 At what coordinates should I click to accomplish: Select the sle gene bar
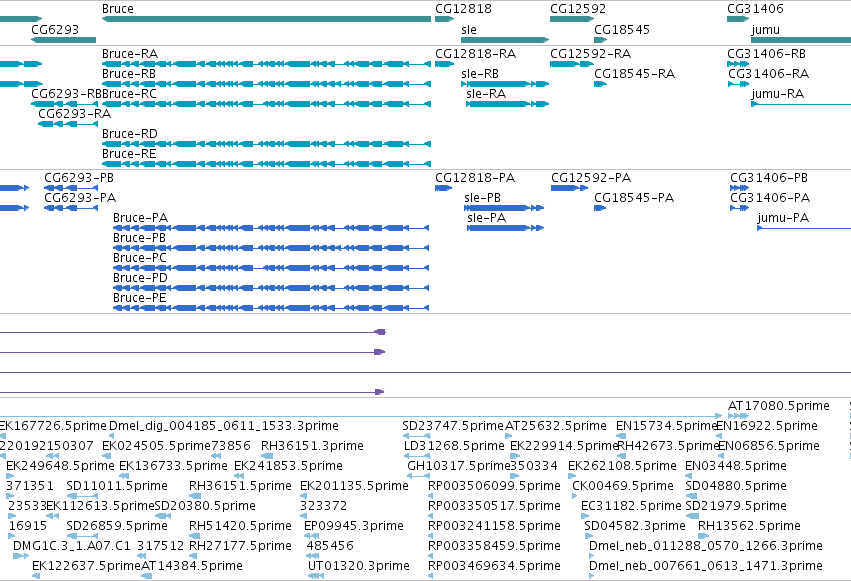(505, 40)
